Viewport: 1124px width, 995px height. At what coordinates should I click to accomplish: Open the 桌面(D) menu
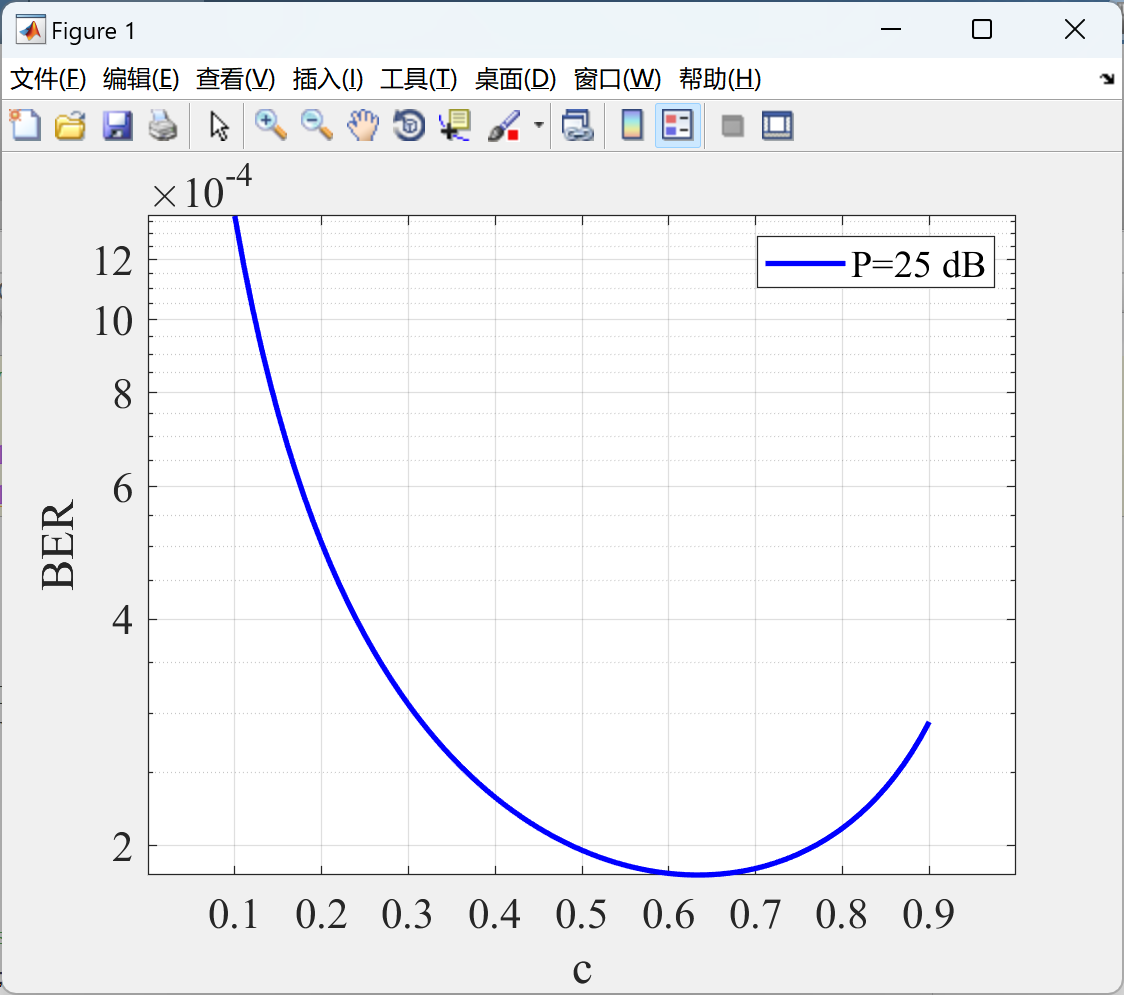click(515, 79)
